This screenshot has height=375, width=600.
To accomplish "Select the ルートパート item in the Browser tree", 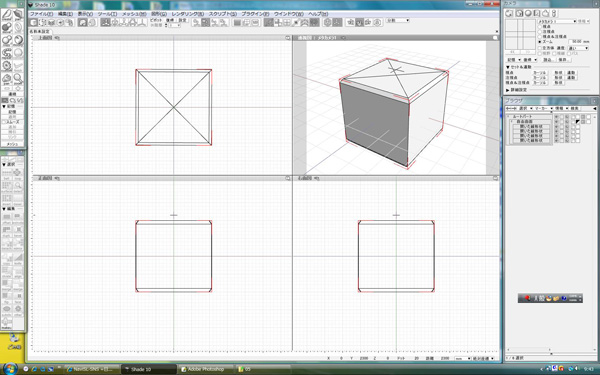I will 523,116.
